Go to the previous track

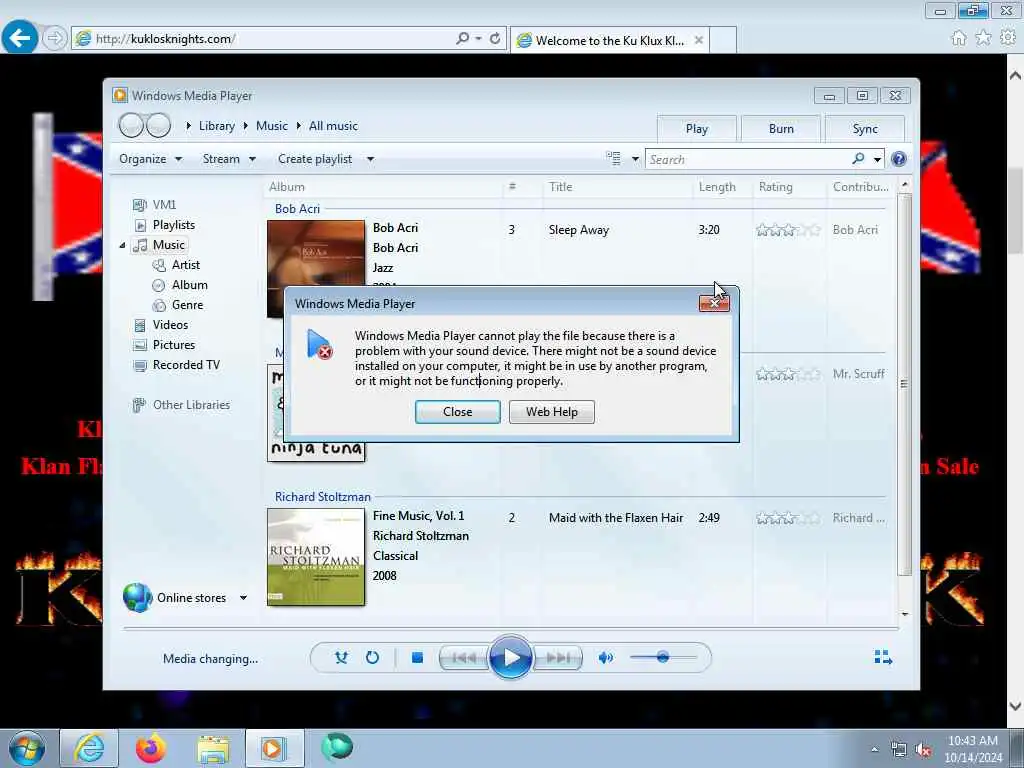pos(464,658)
